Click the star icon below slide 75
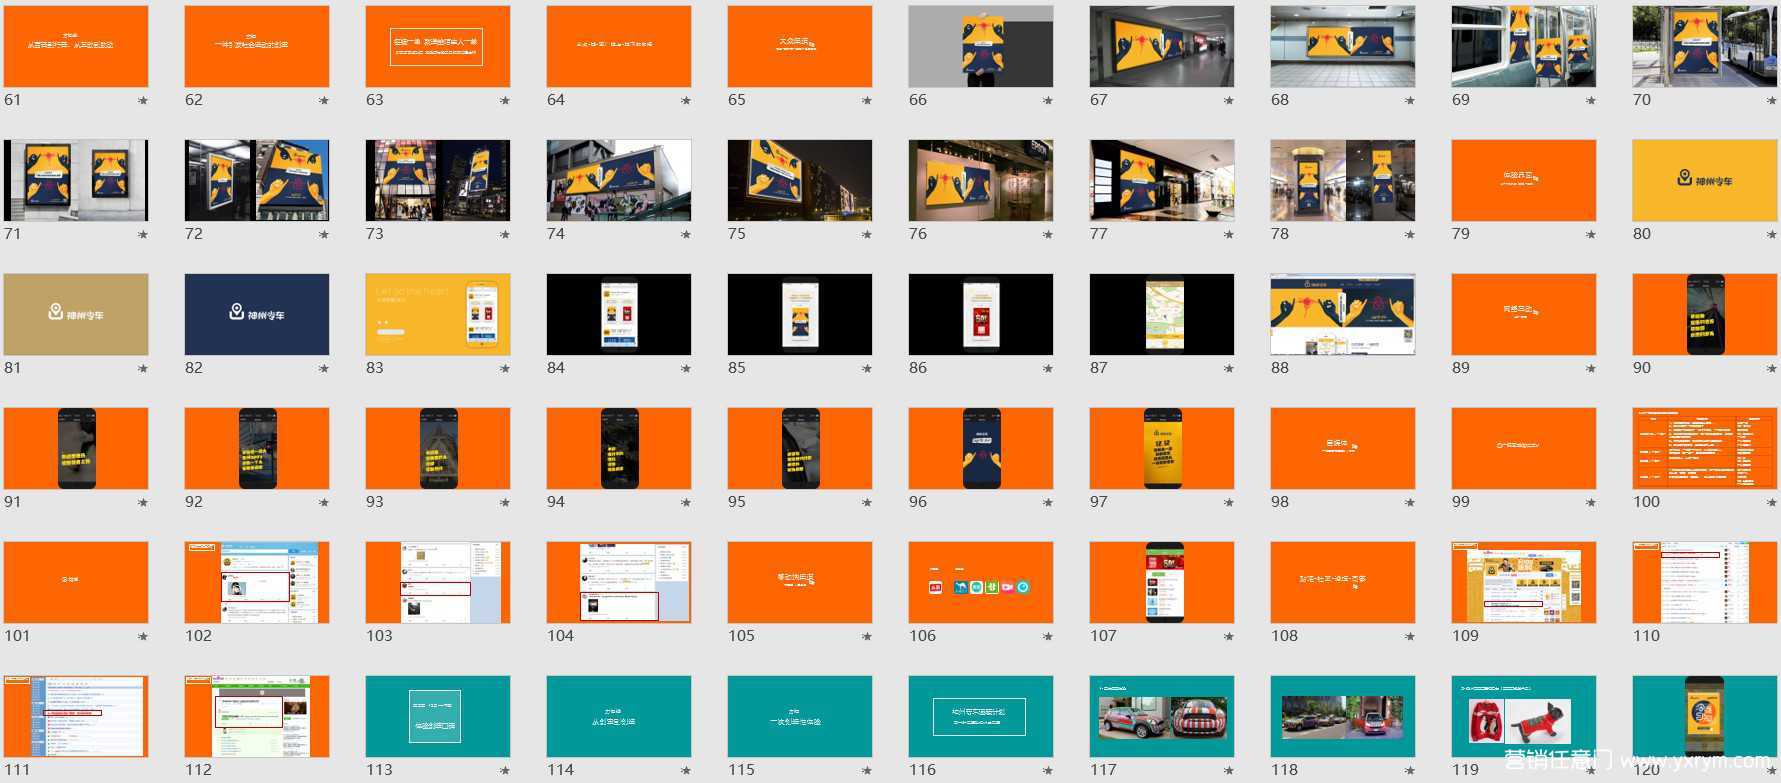Image resolution: width=1781 pixels, height=783 pixels. click(x=867, y=235)
